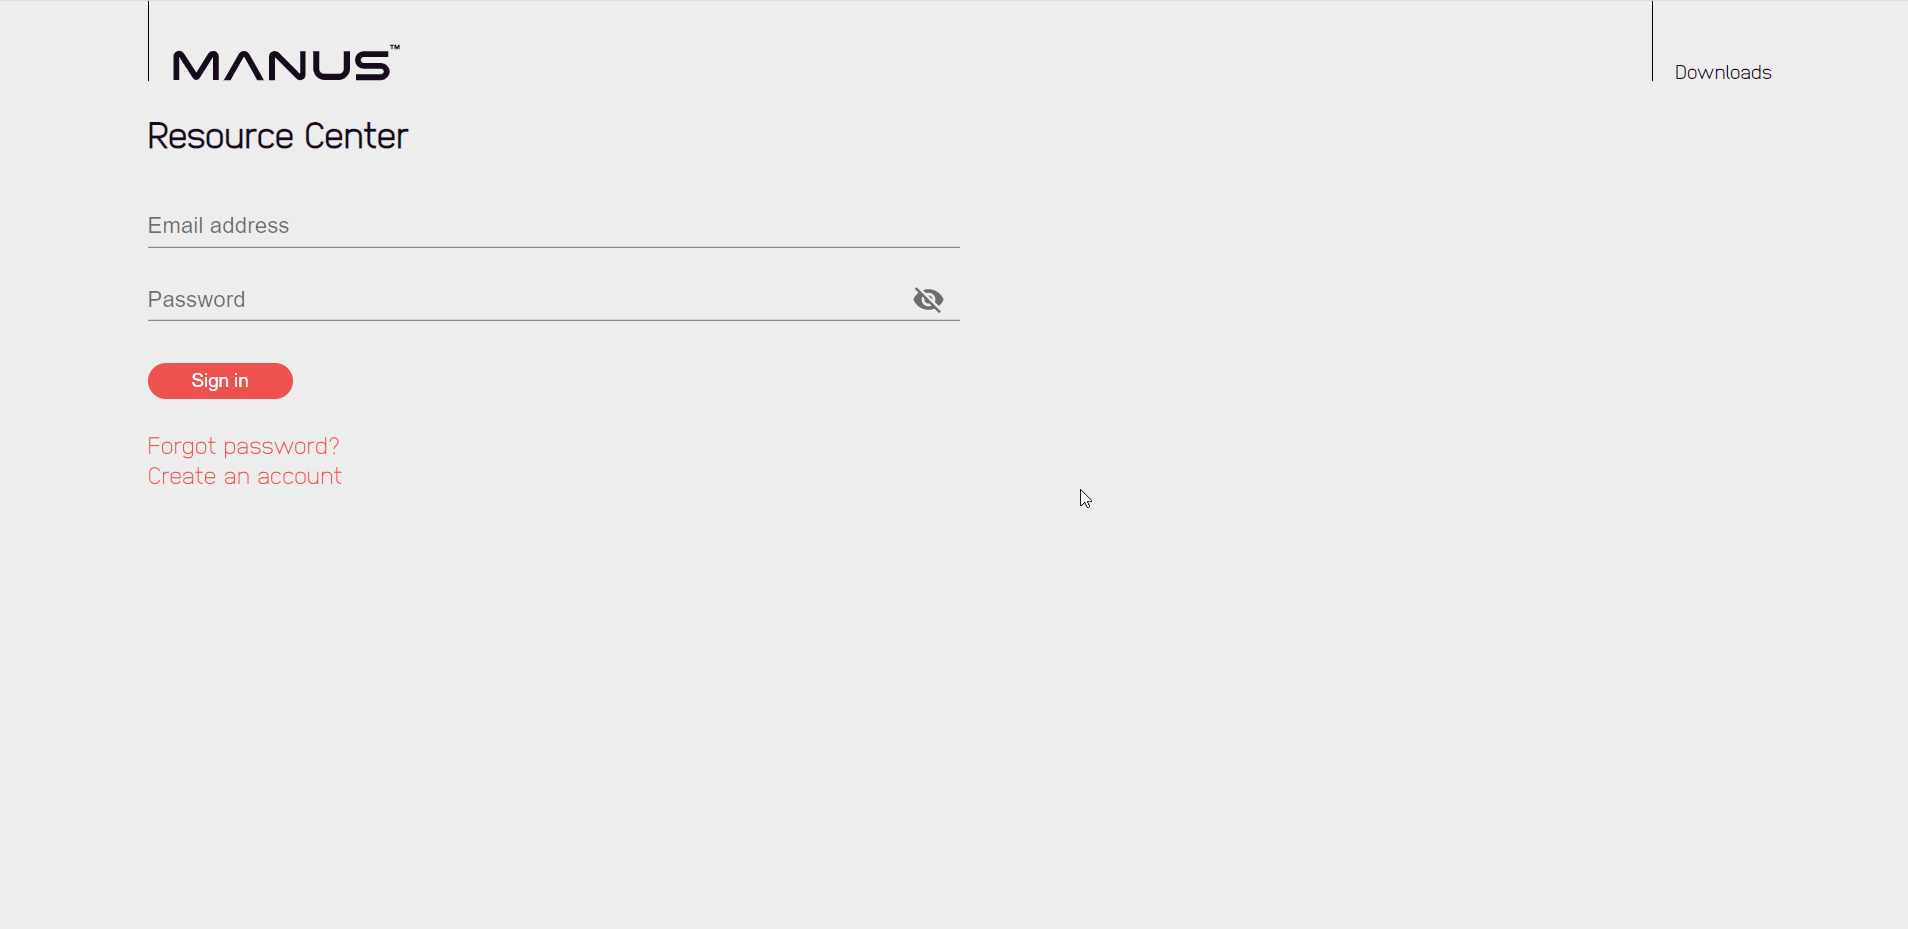Screen dimensions: 1908x929
Task: Toggle password visibility with the crossed-eye icon
Action: pos(928,299)
